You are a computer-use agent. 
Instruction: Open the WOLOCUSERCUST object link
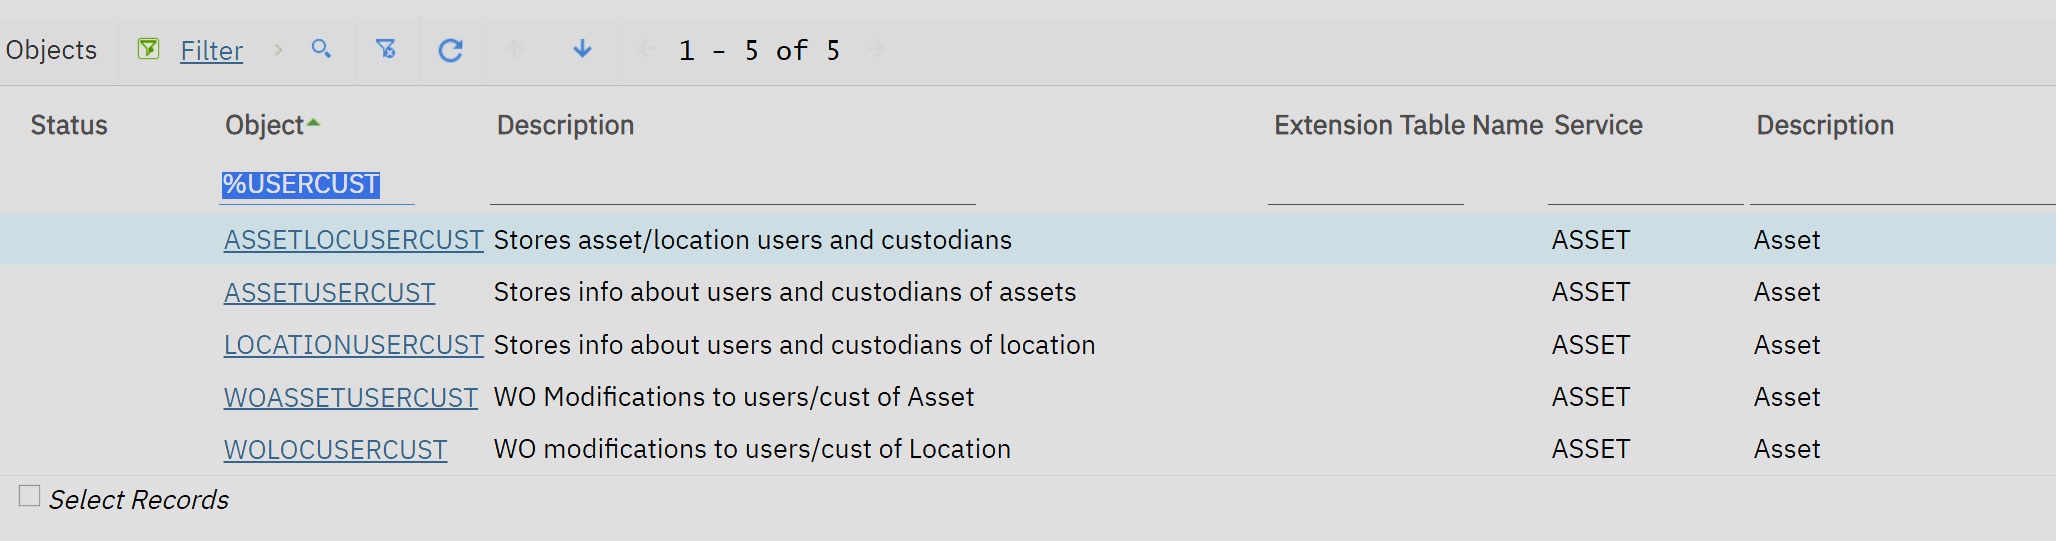335,450
